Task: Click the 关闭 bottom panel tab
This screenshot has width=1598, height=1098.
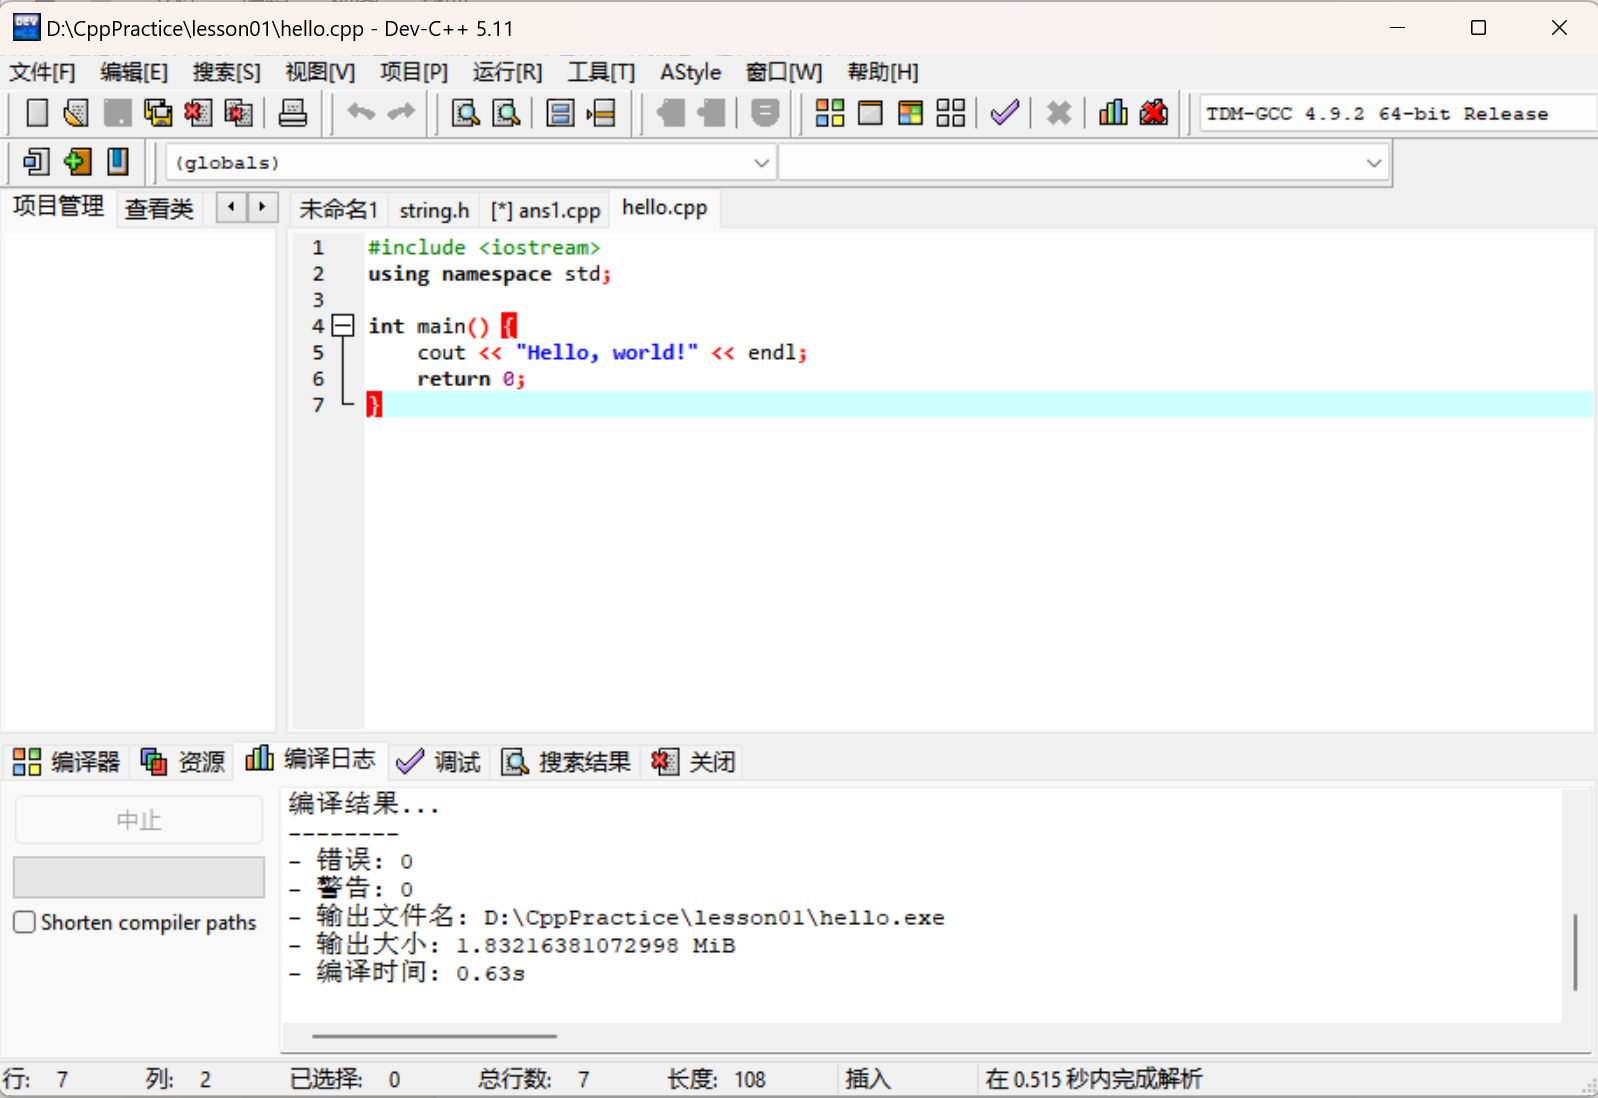Action: 694,762
